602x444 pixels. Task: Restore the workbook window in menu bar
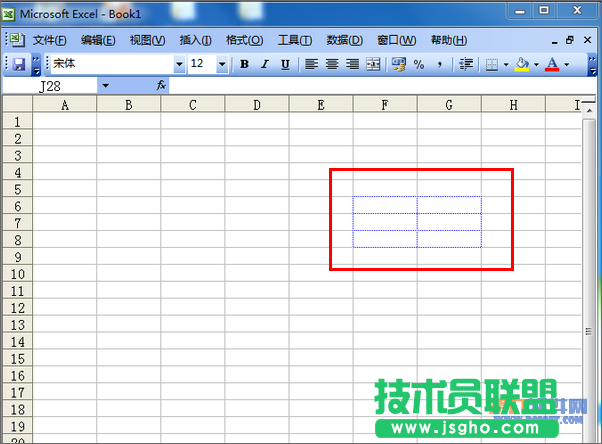(570, 40)
